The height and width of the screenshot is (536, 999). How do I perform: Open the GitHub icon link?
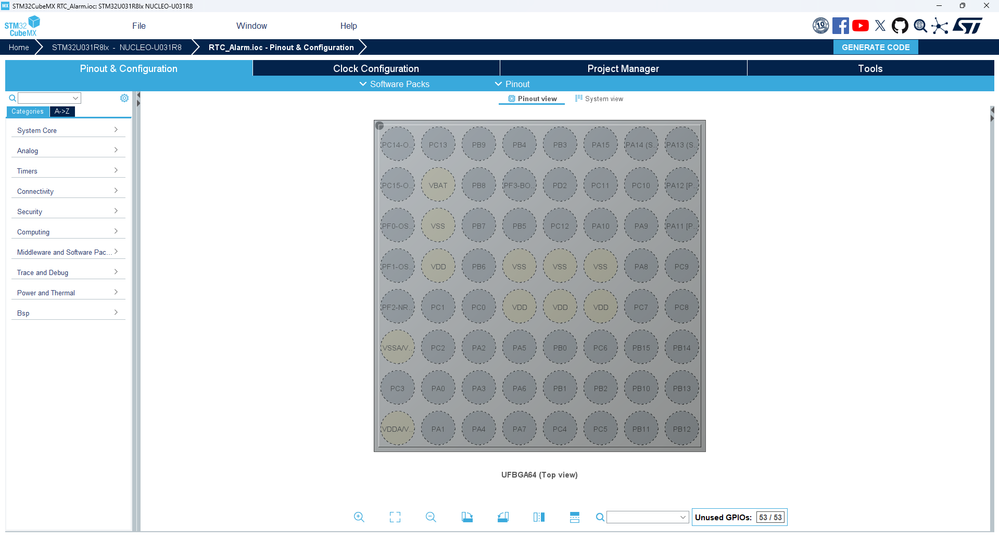point(900,25)
